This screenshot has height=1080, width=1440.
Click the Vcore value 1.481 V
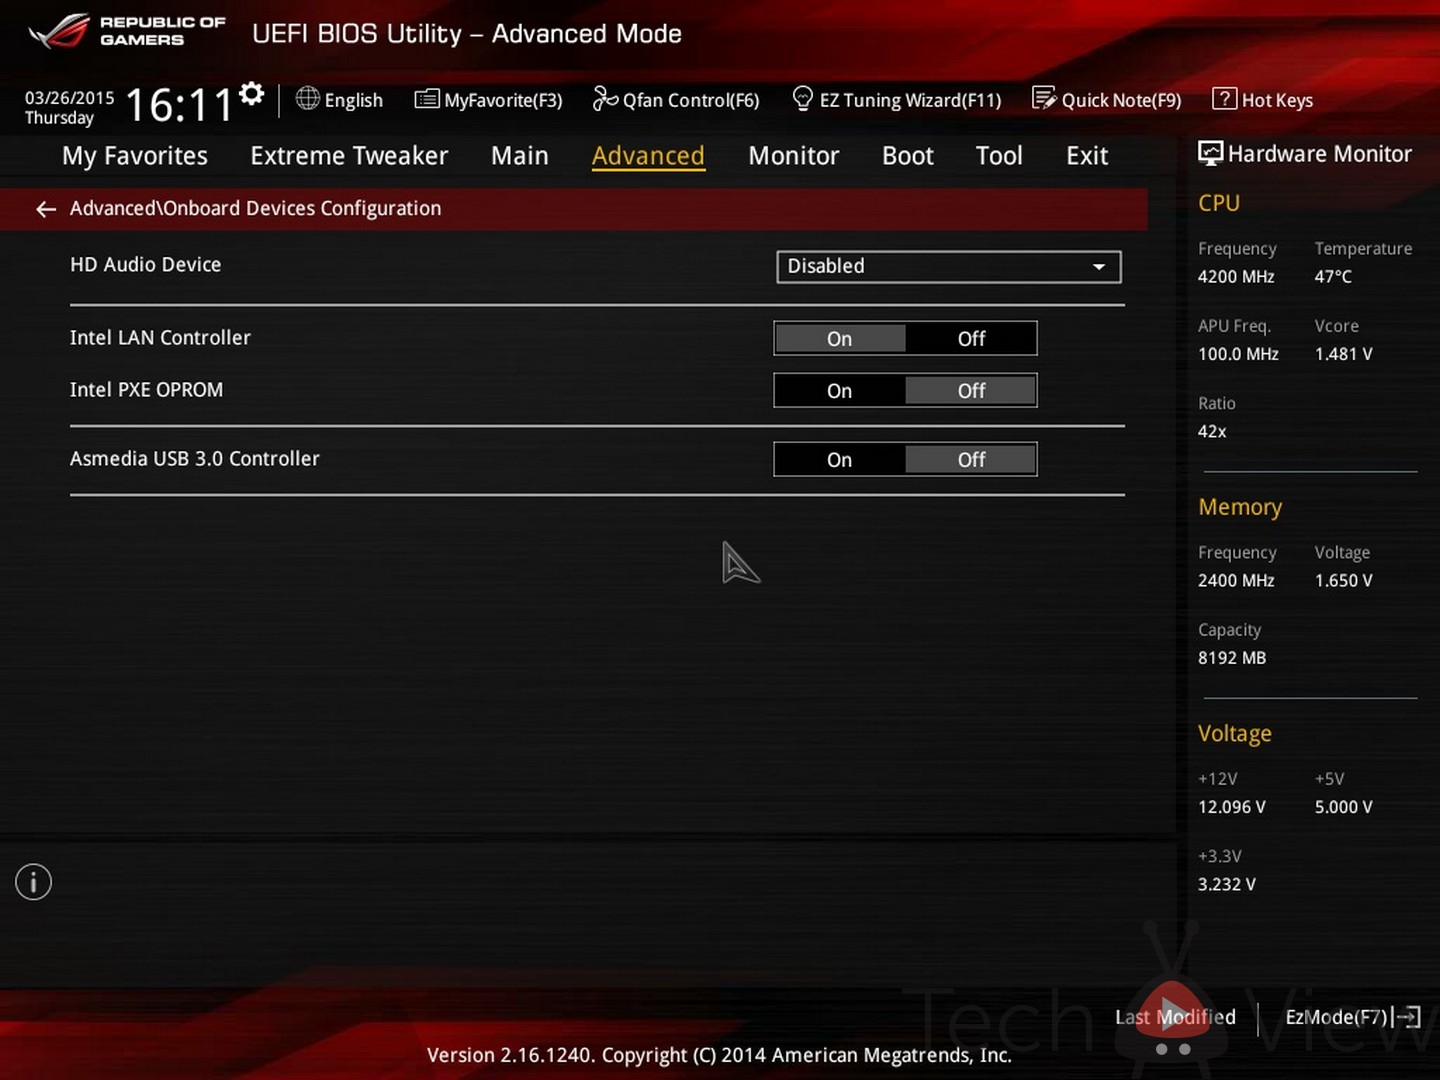click(1343, 354)
